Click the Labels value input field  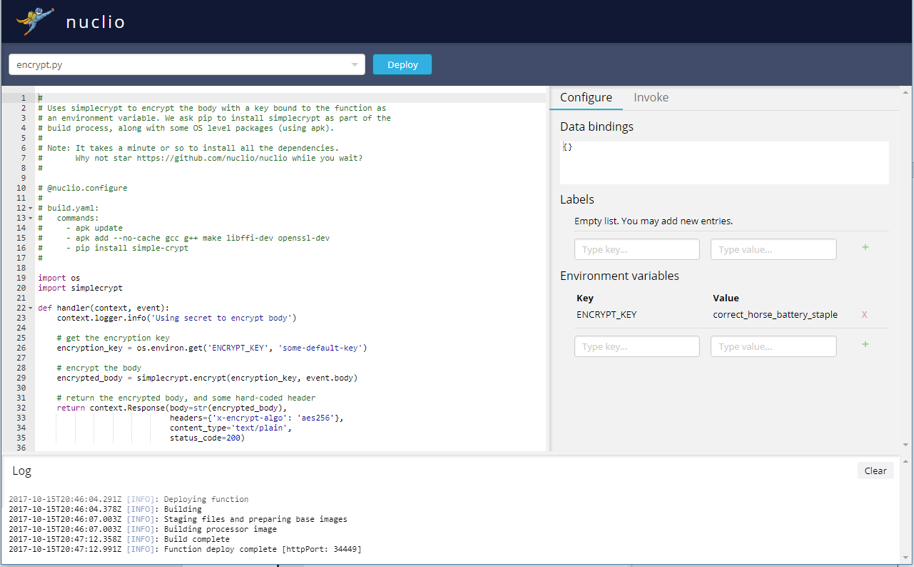[x=773, y=249]
